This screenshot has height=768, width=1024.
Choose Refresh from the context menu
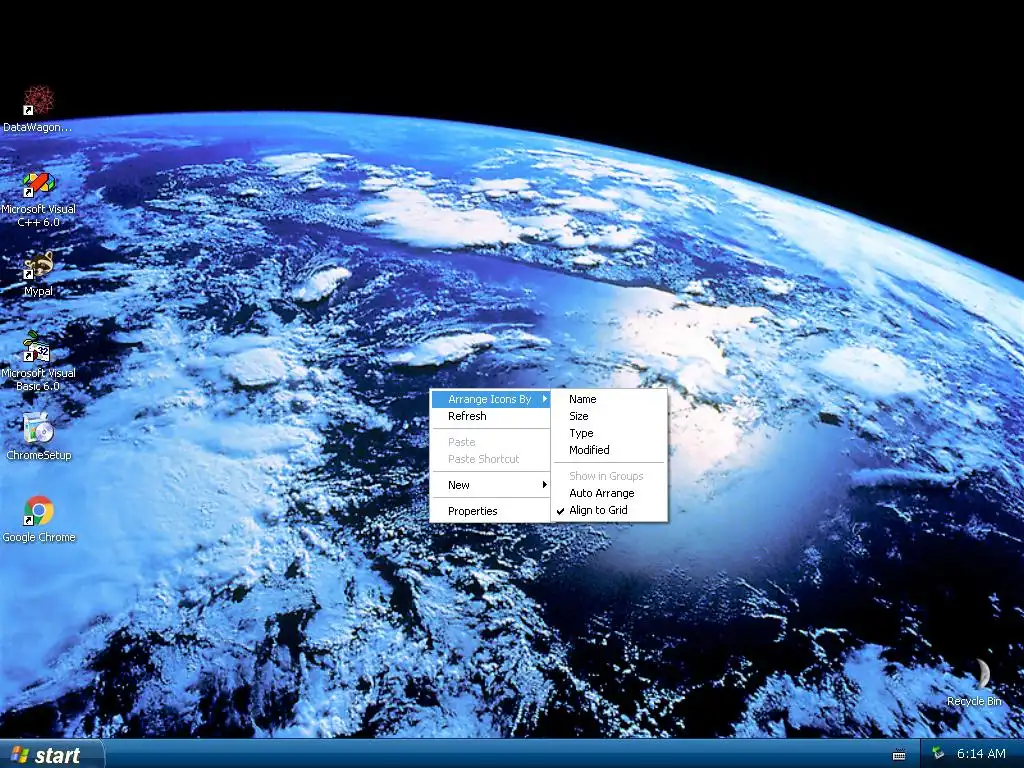[490, 416]
